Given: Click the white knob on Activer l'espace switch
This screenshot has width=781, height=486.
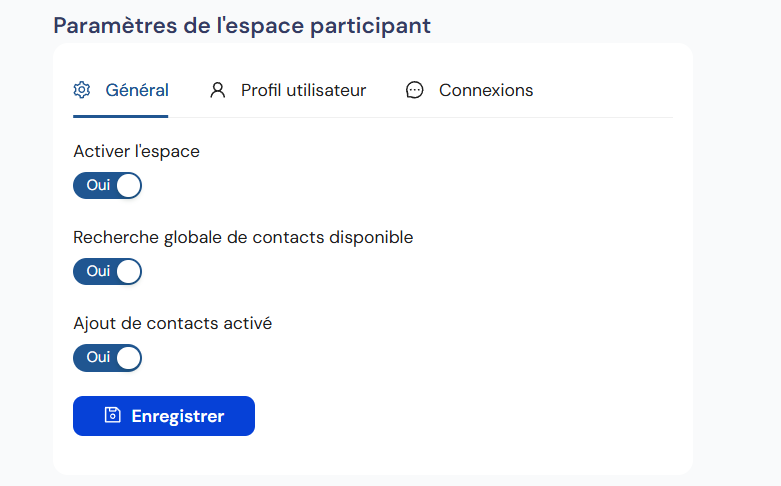Looking at the screenshot, I should [128, 186].
